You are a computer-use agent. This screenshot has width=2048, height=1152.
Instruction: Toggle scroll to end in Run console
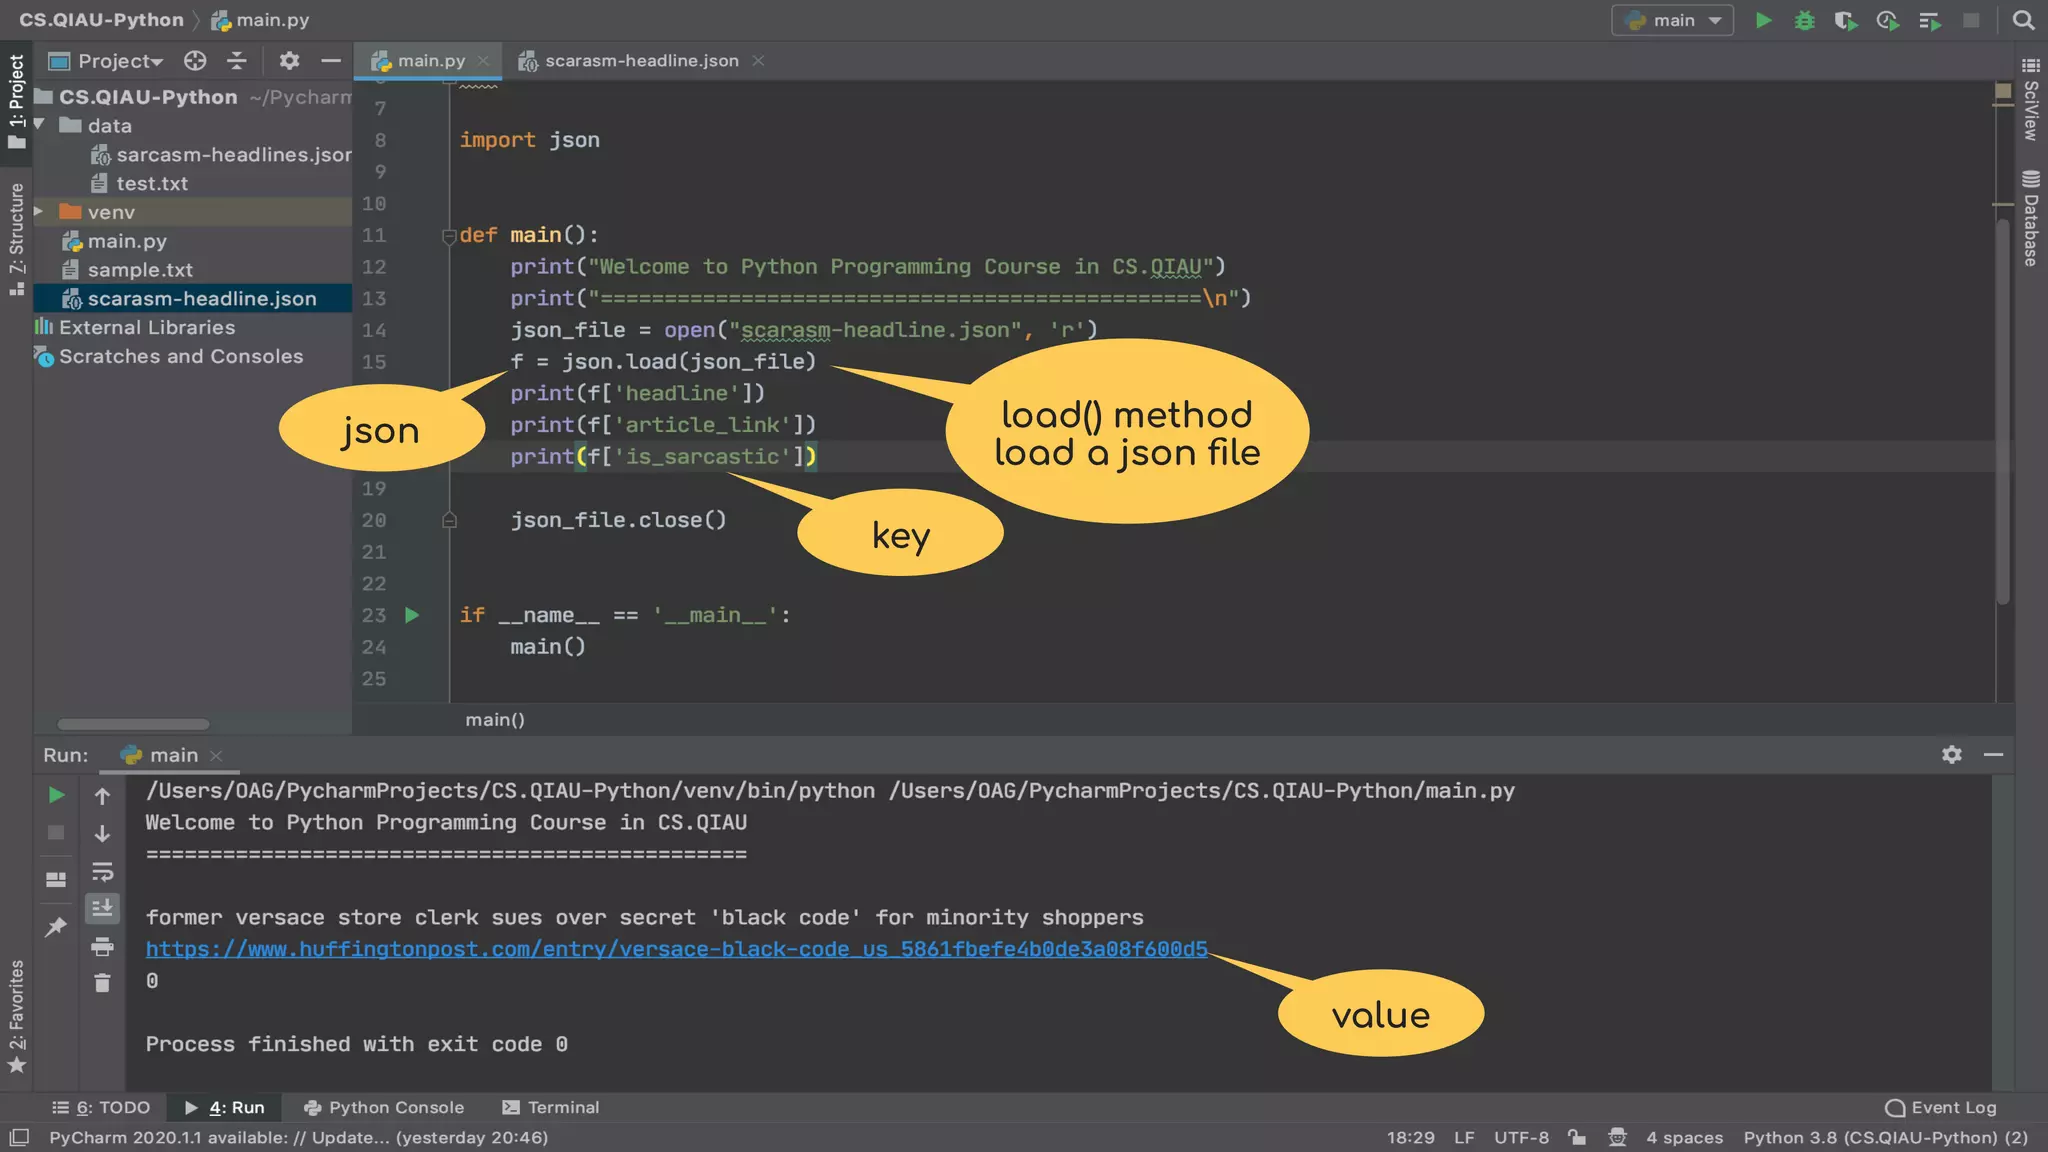click(102, 908)
